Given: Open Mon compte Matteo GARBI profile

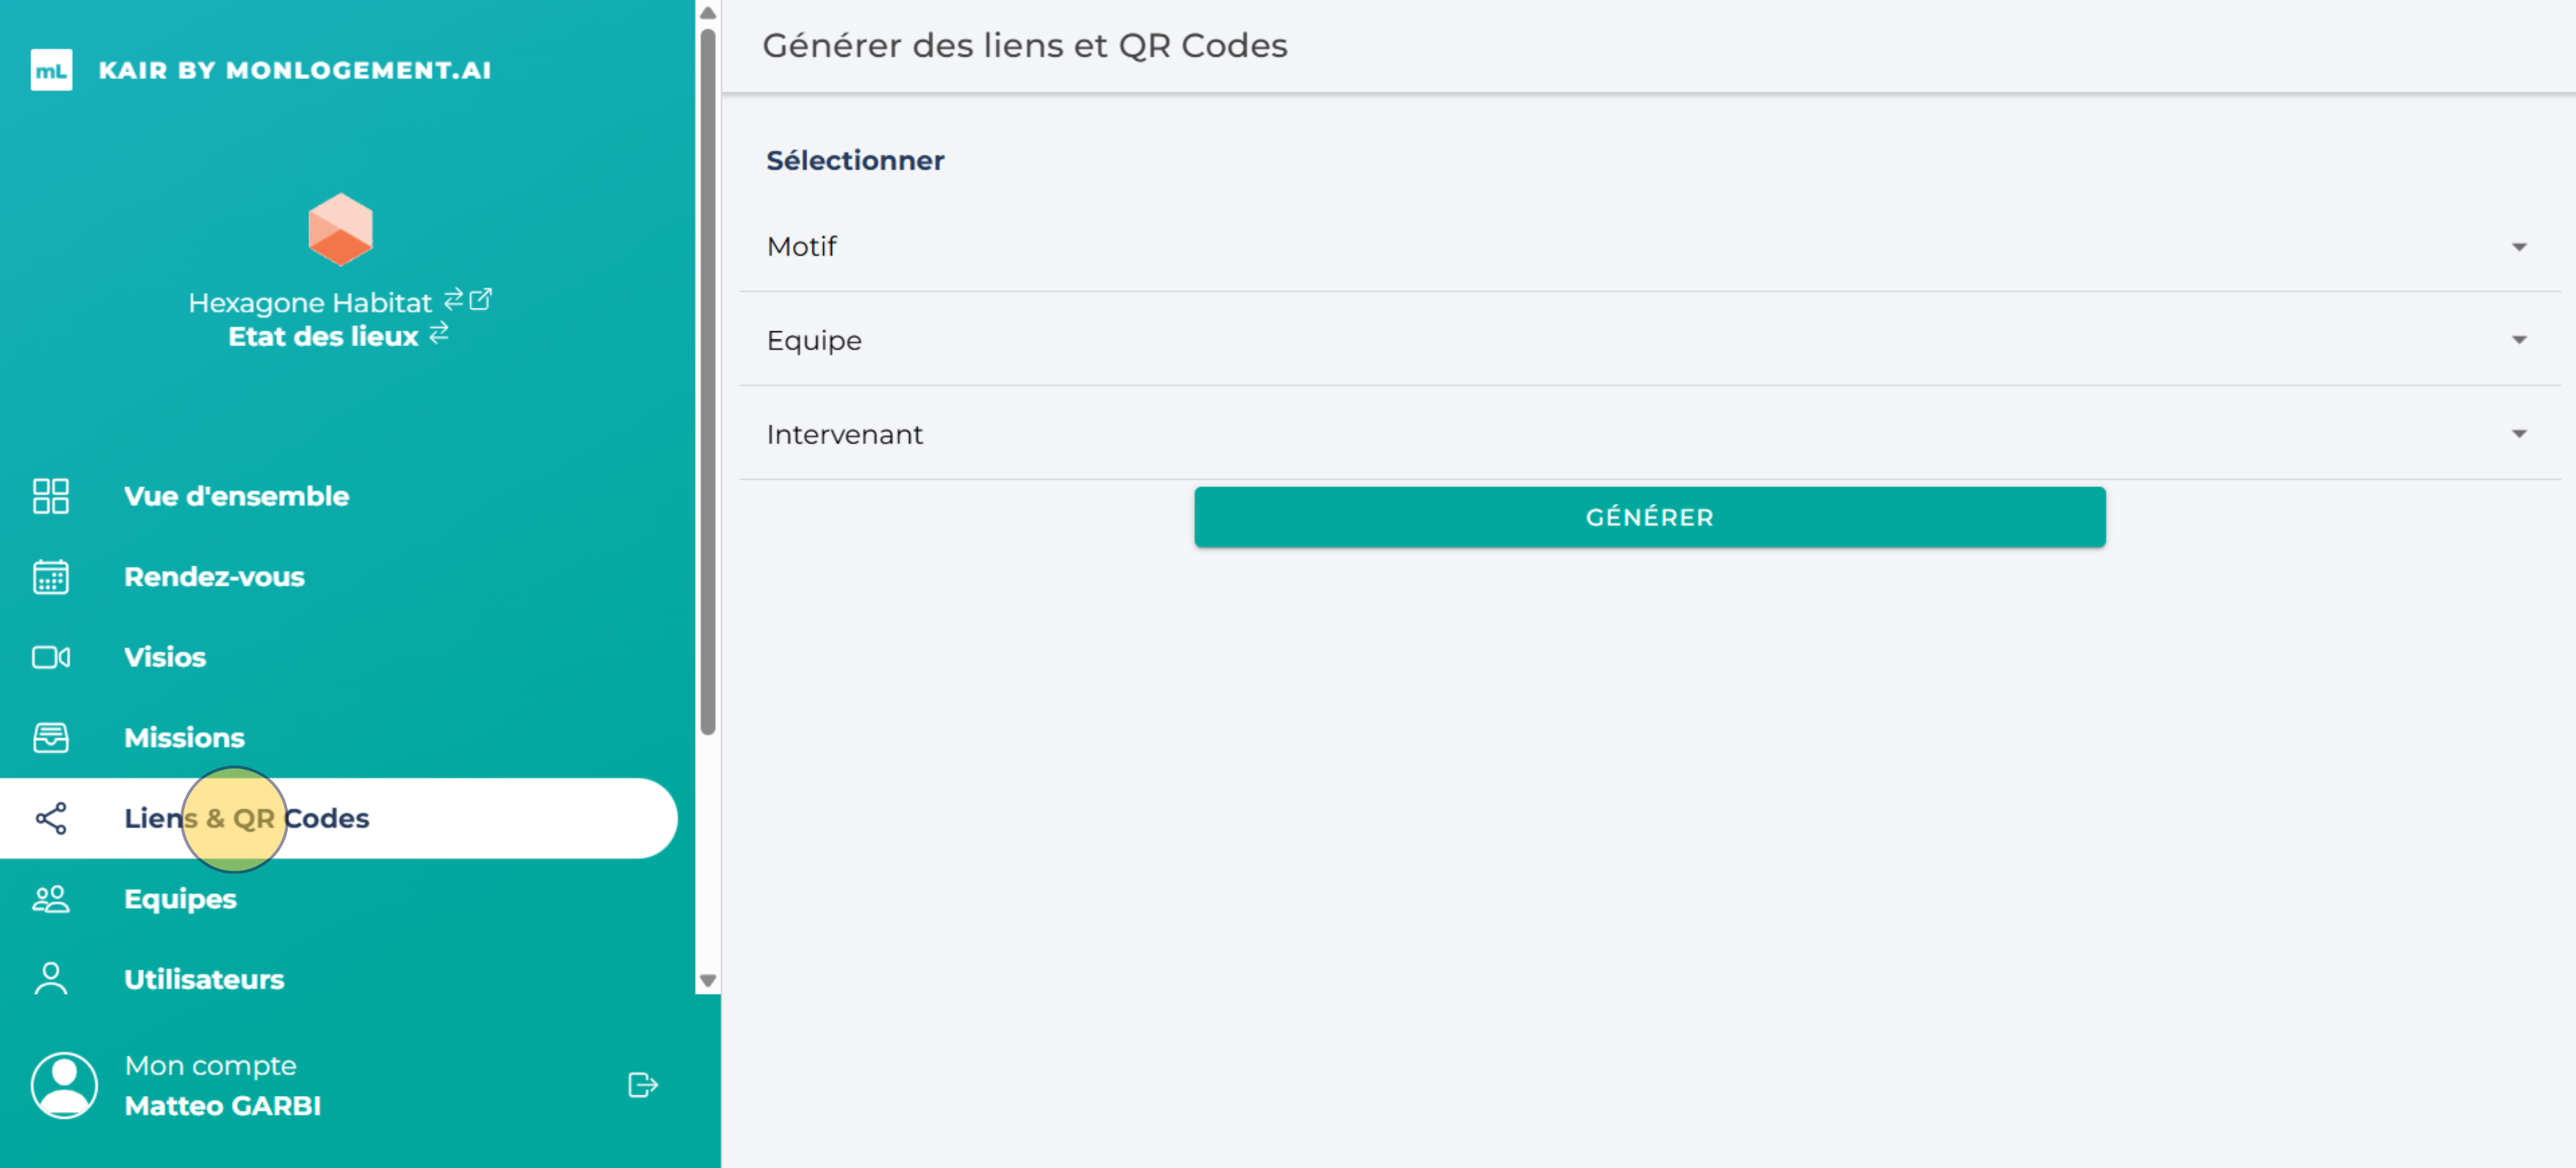Looking at the screenshot, I should click(222, 1085).
